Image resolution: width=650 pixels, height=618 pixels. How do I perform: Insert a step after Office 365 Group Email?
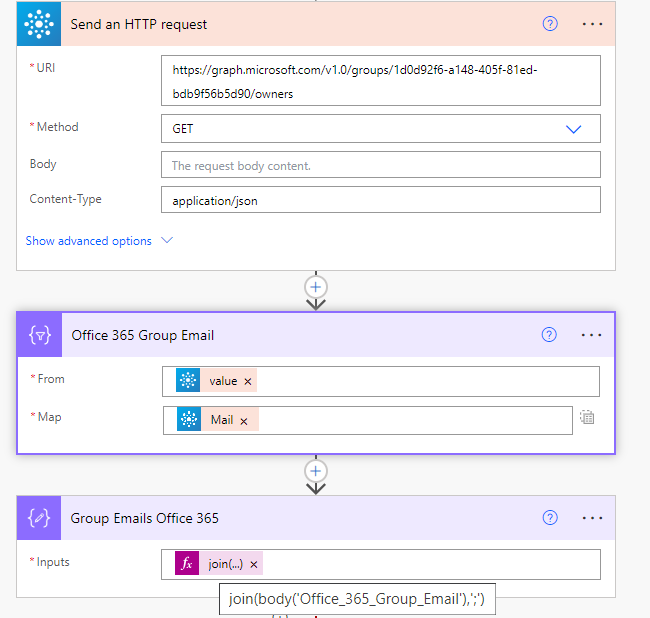(x=315, y=471)
